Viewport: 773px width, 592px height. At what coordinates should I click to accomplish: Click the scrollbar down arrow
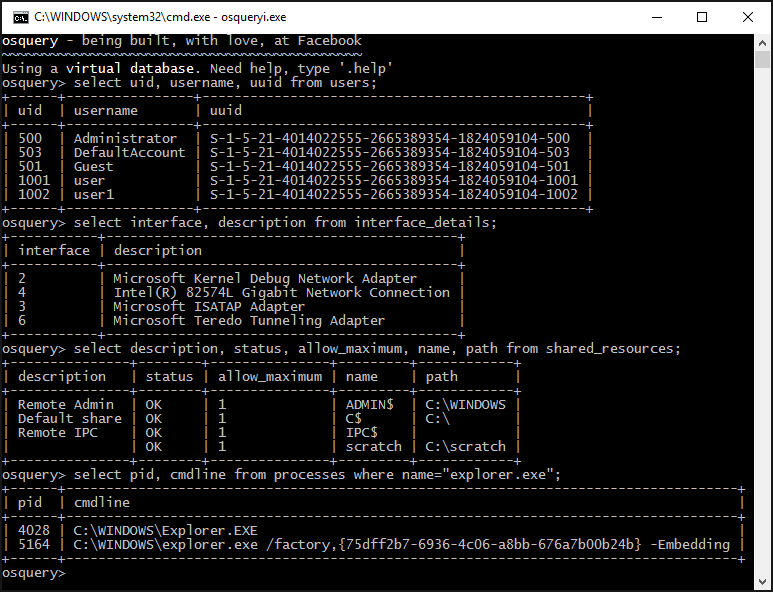pyautogui.click(x=762, y=583)
